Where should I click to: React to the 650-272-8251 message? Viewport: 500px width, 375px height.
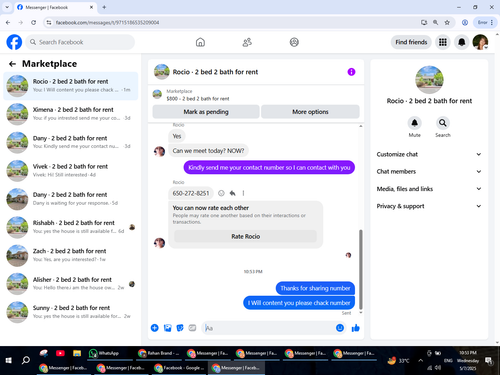[x=221, y=193]
